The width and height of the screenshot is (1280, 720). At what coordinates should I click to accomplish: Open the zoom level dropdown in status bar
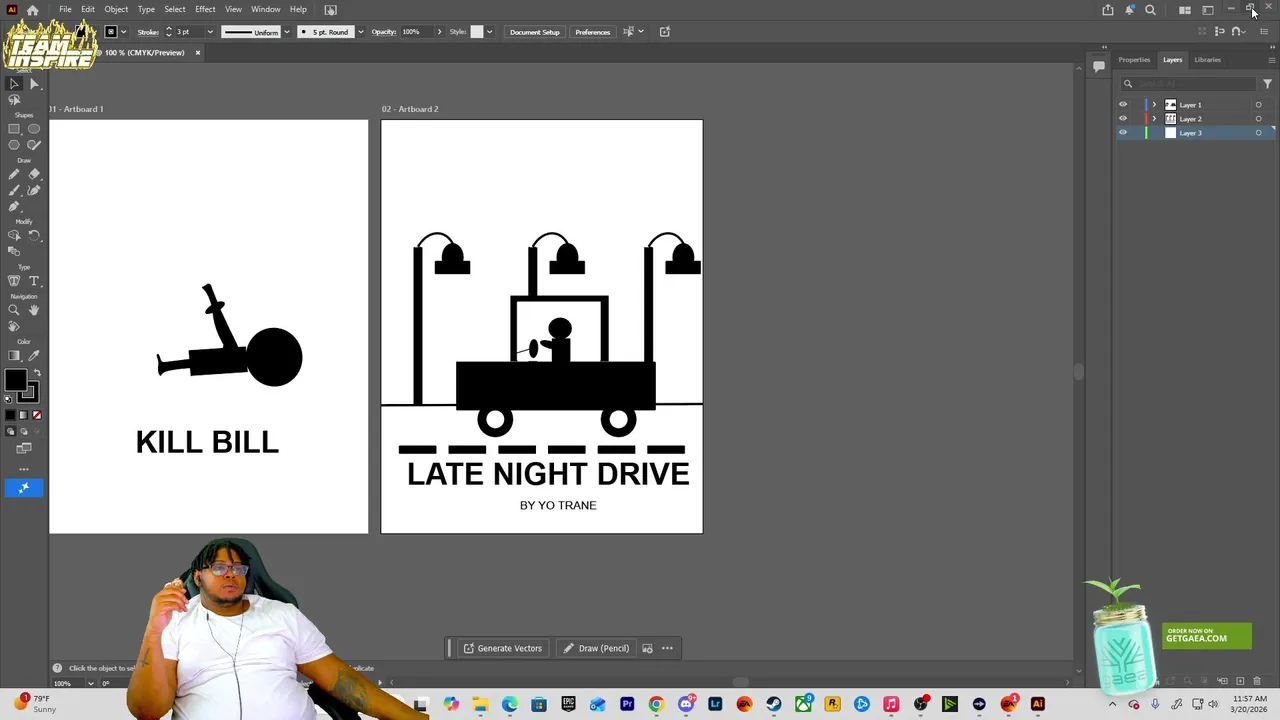90,683
